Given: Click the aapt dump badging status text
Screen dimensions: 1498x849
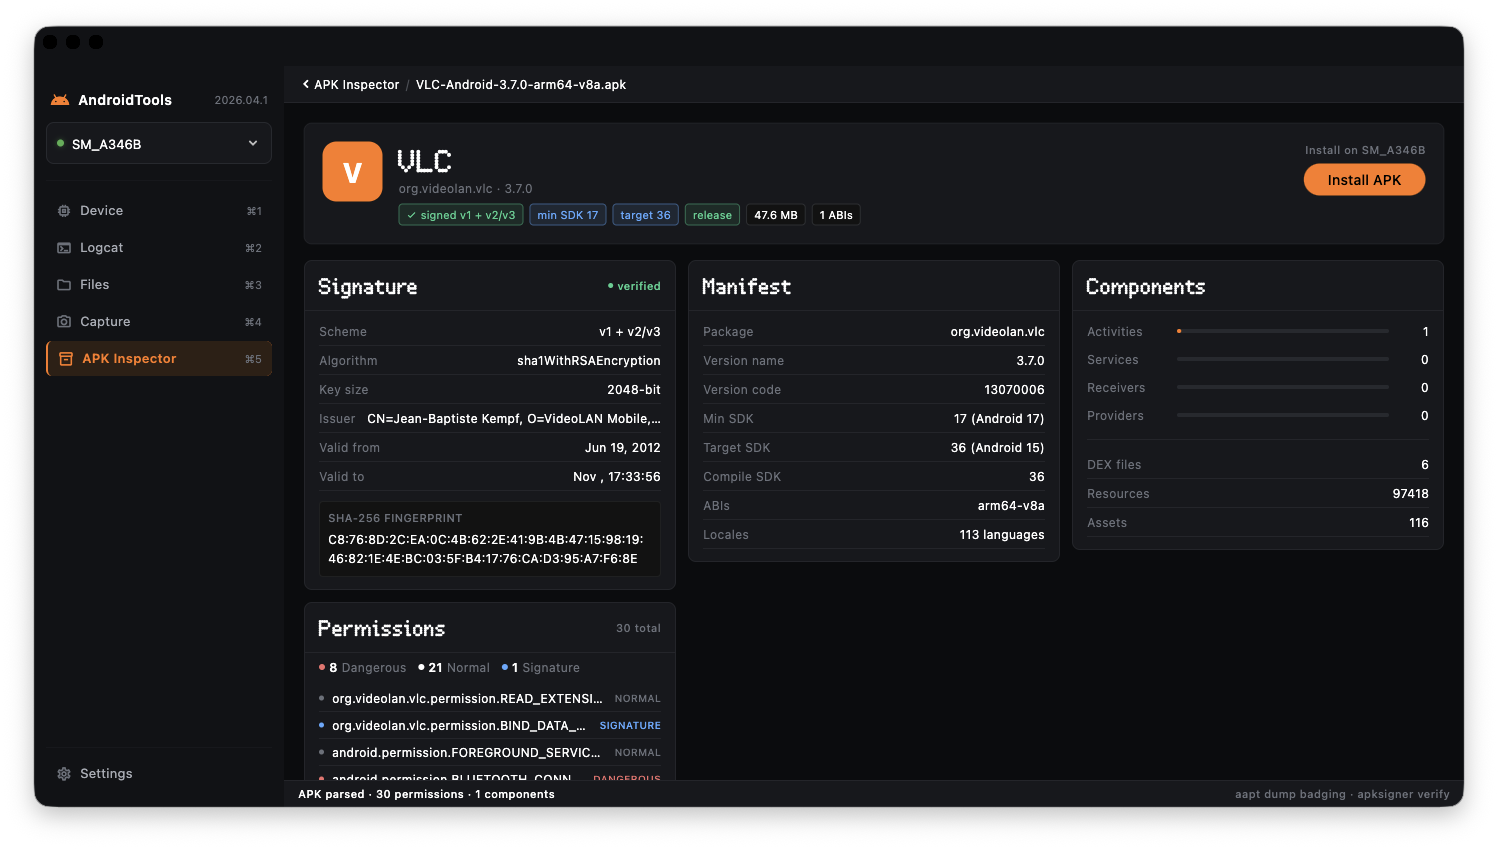Looking at the screenshot, I should tap(1342, 795).
